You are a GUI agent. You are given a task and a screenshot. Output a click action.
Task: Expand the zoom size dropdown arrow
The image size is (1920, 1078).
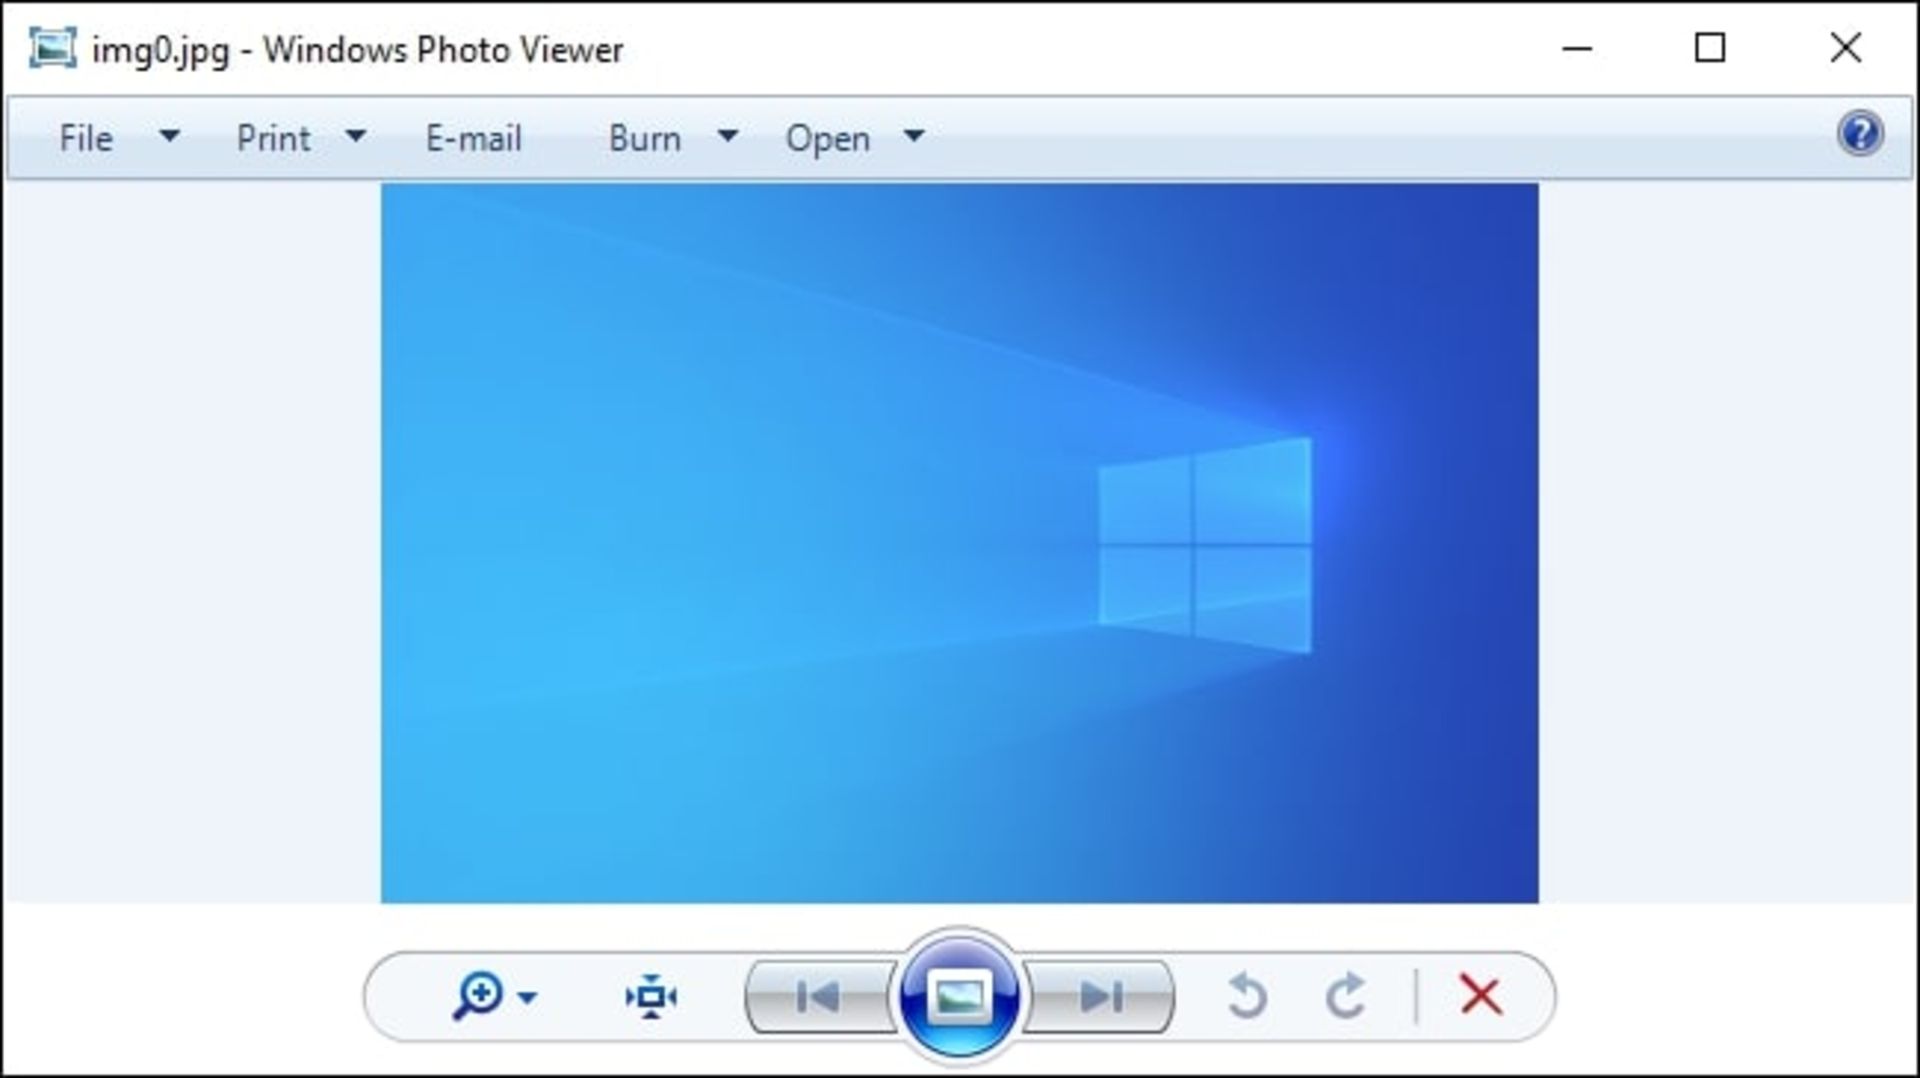click(528, 997)
